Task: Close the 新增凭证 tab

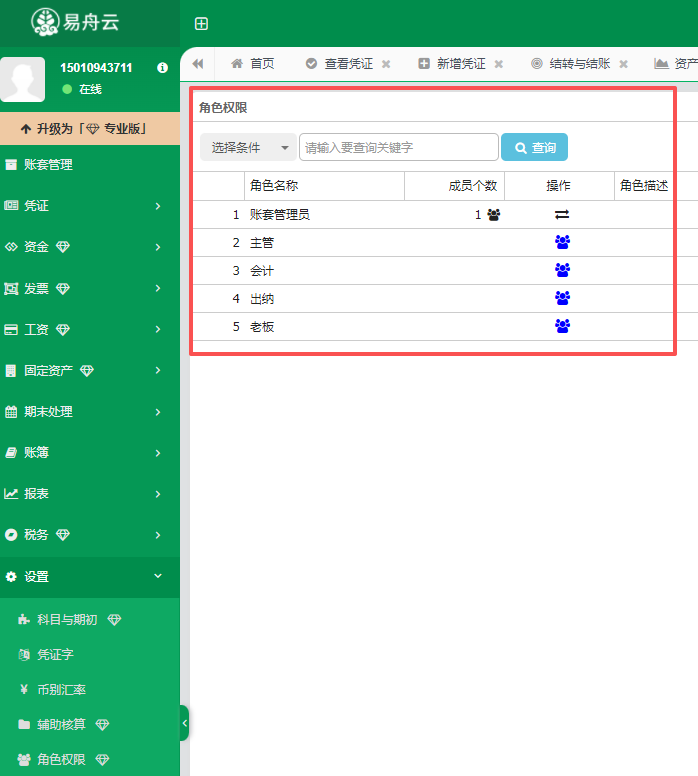Action: 498,64
